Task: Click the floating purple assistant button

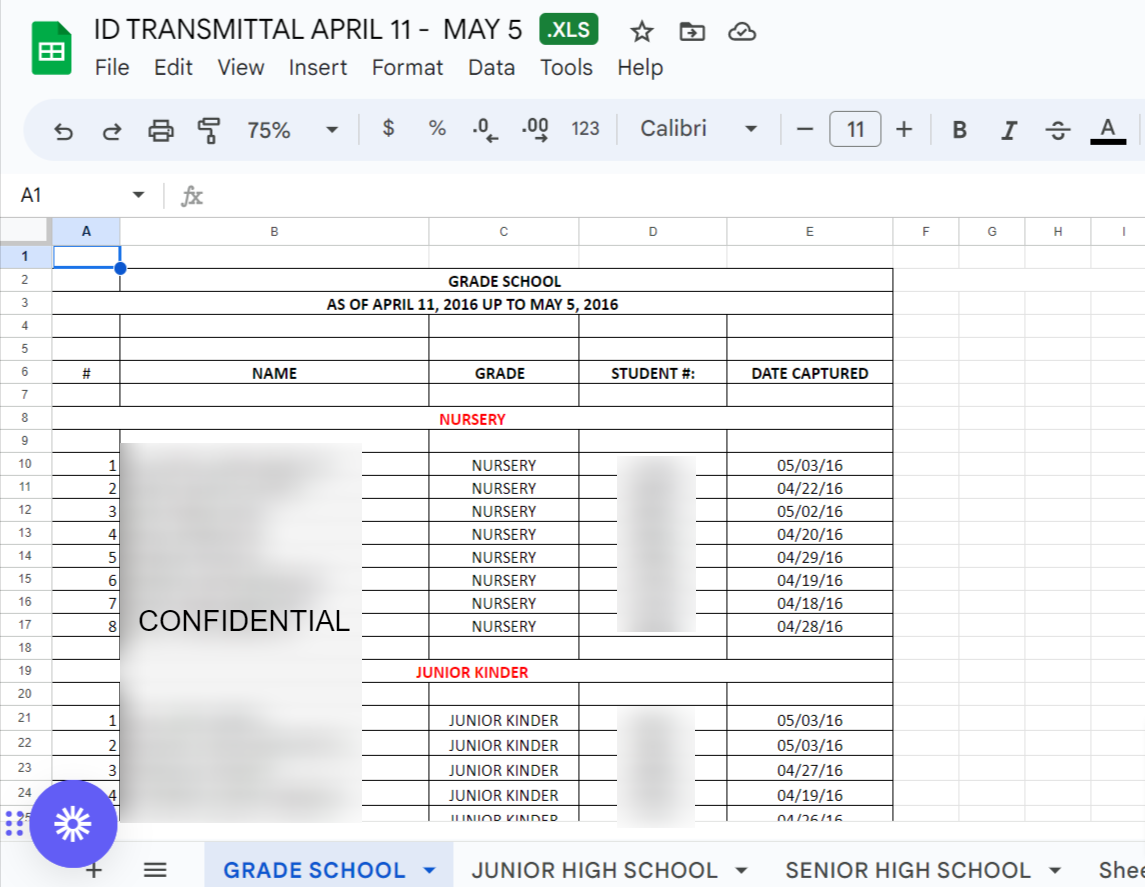Action: pyautogui.click(x=73, y=824)
